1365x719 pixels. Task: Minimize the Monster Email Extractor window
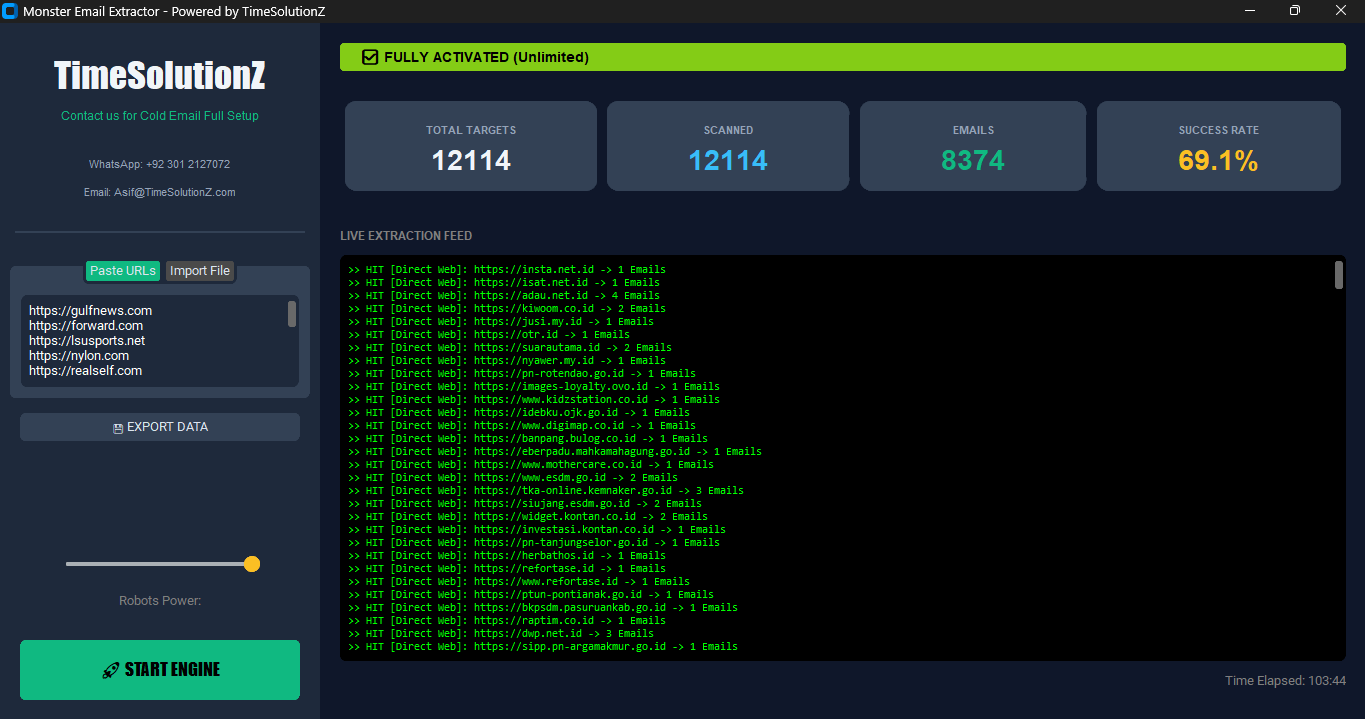tap(1249, 11)
